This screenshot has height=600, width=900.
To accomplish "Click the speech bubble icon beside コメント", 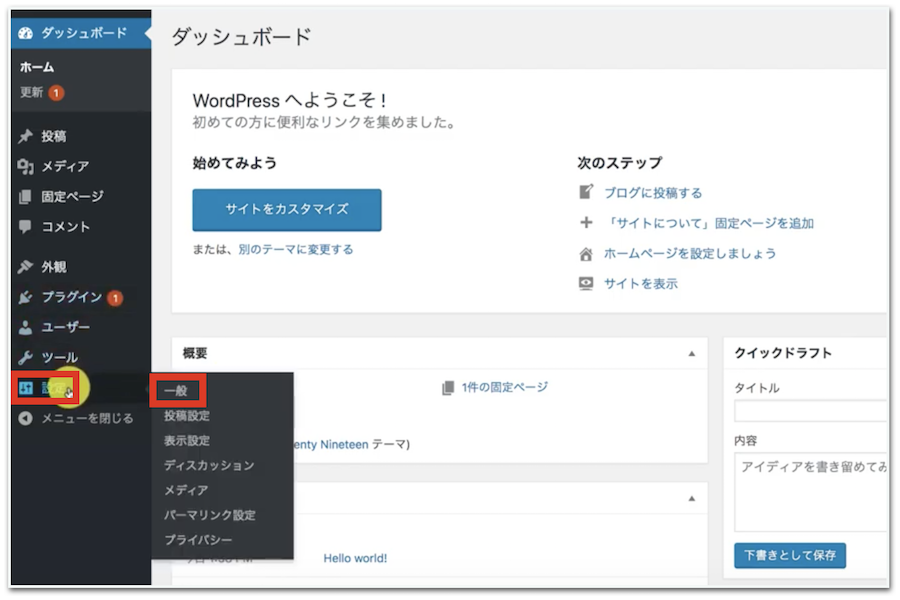I will [26, 227].
